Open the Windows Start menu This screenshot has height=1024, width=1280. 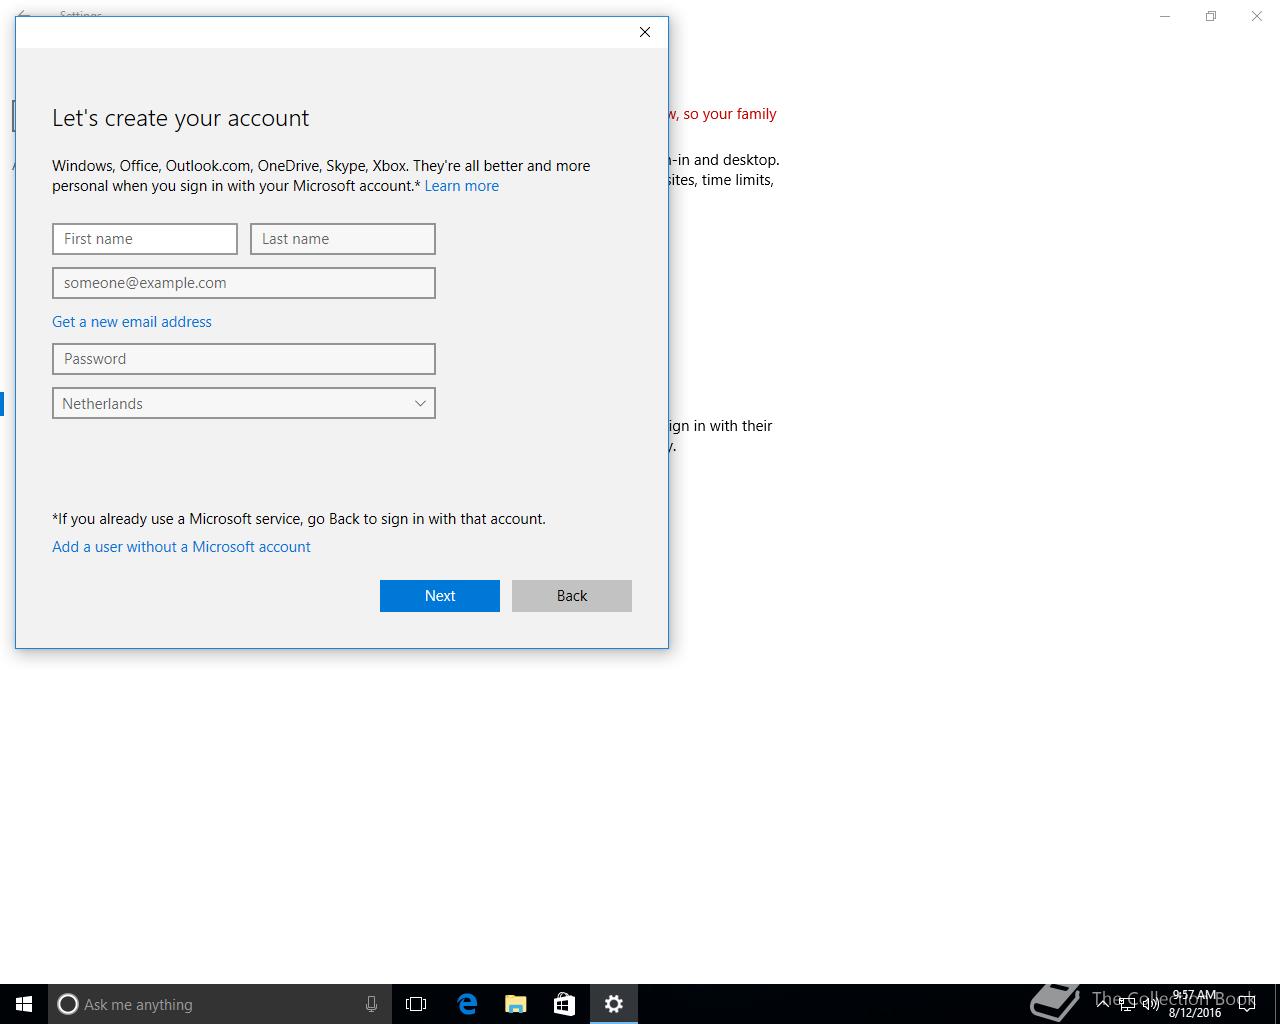[24, 1004]
